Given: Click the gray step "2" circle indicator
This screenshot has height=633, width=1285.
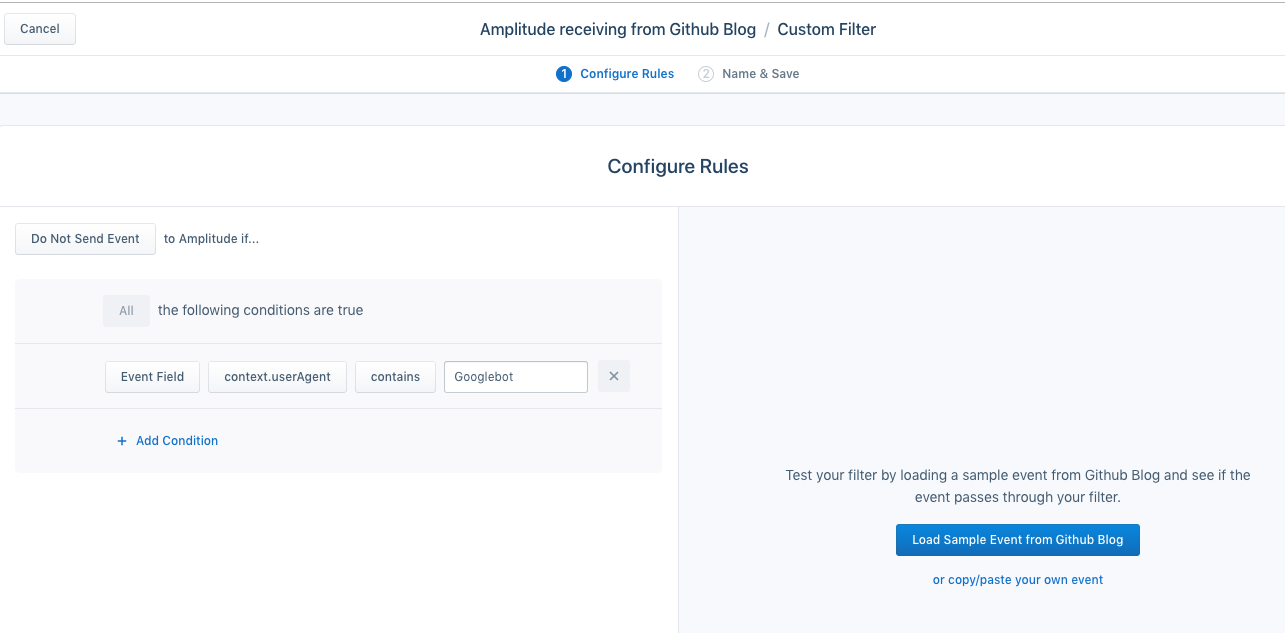Looking at the screenshot, I should [705, 73].
